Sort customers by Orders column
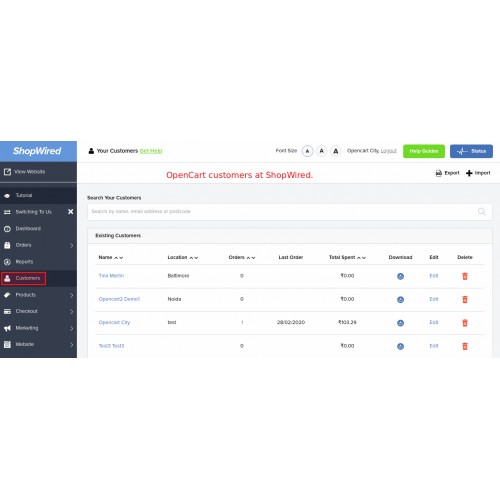This screenshot has width=500, height=500. pyautogui.click(x=242, y=257)
